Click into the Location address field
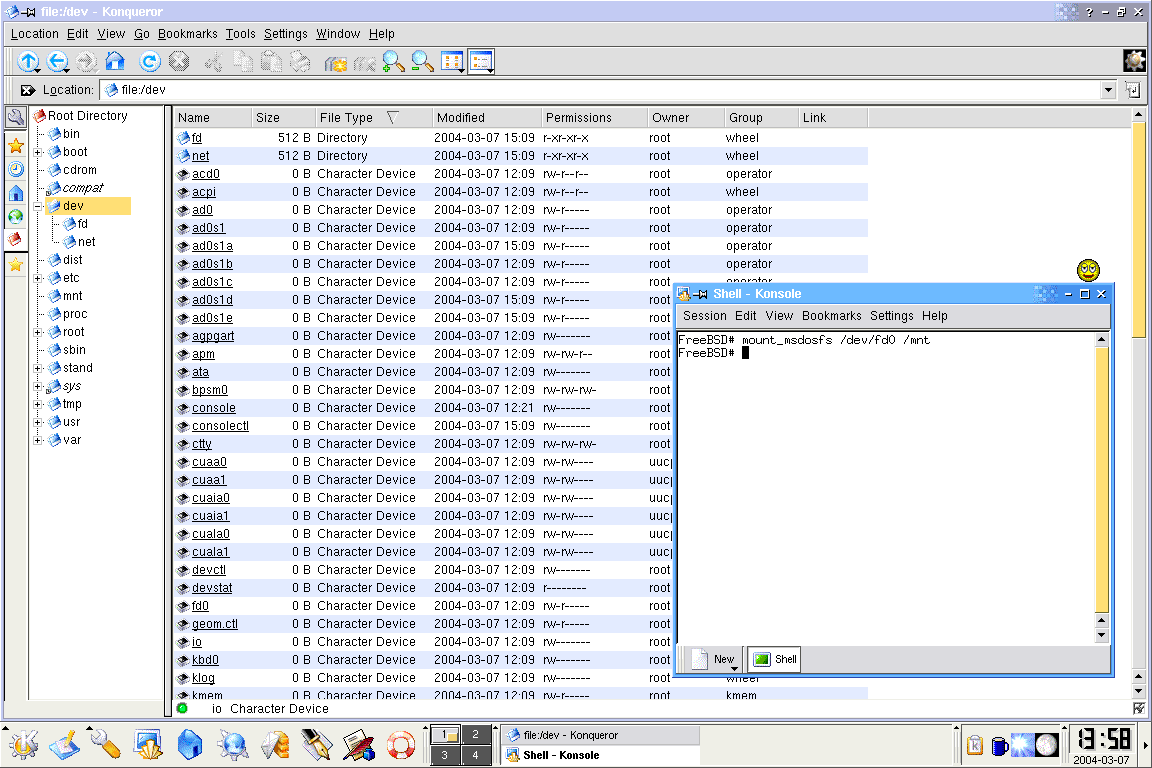The image size is (1152, 768). pyautogui.click(x=601, y=90)
